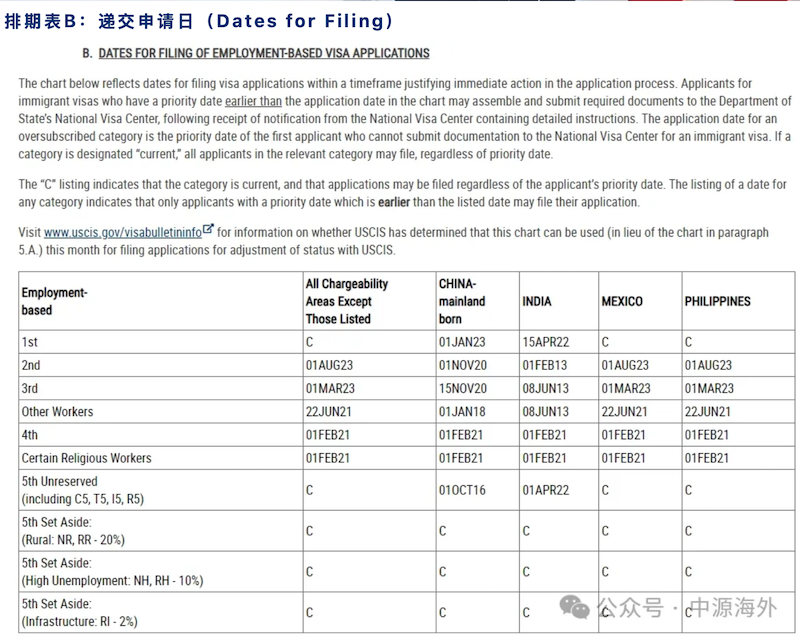Click the "Other Workers" row label

[x=58, y=411]
